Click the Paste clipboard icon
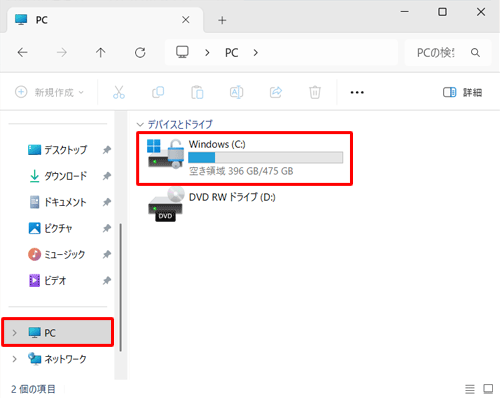Image resolution: width=500 pixels, height=398 pixels. pos(197,92)
